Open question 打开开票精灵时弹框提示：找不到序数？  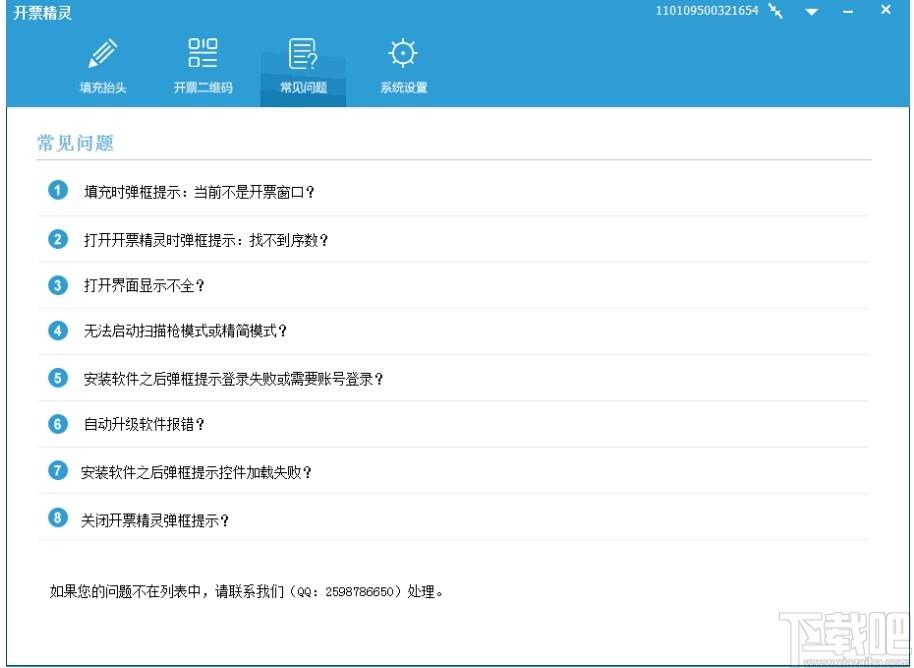click(x=206, y=240)
